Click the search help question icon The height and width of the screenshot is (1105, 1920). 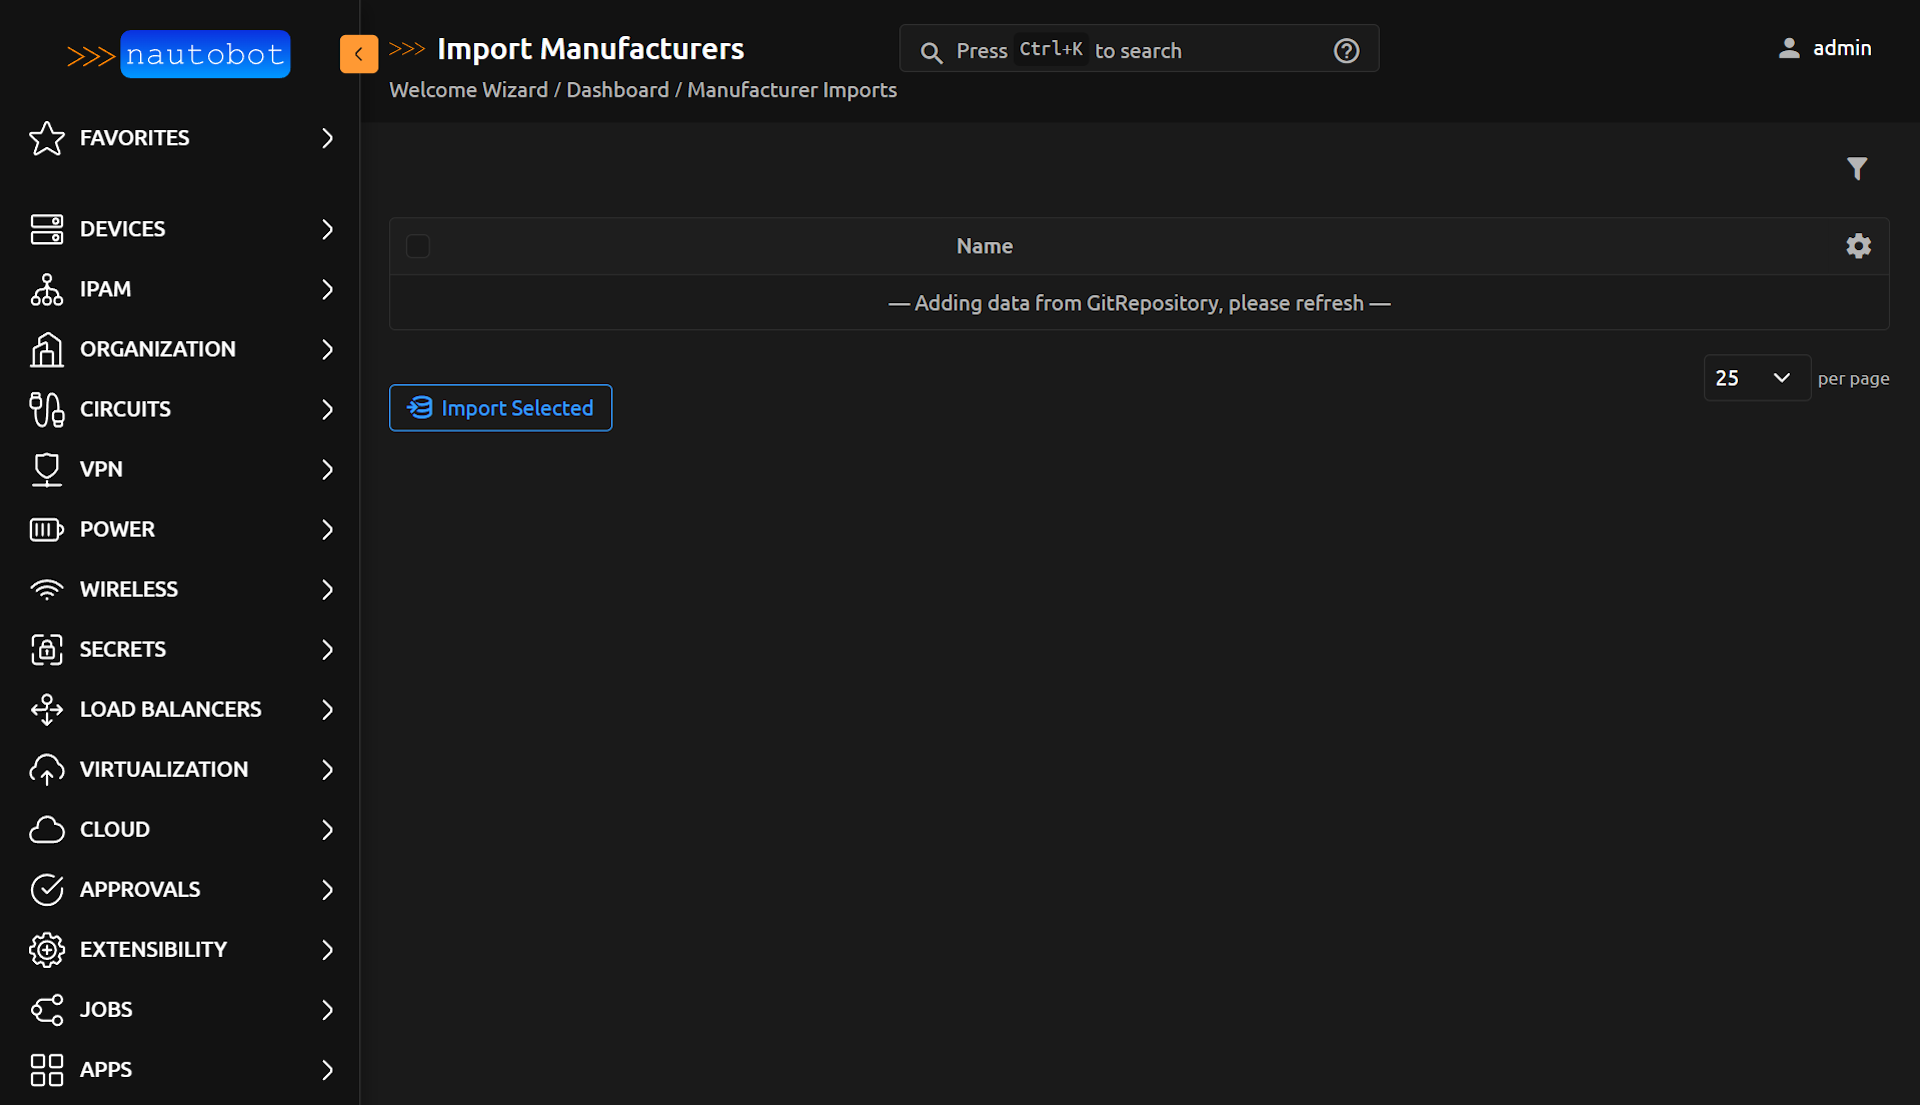pyautogui.click(x=1346, y=51)
